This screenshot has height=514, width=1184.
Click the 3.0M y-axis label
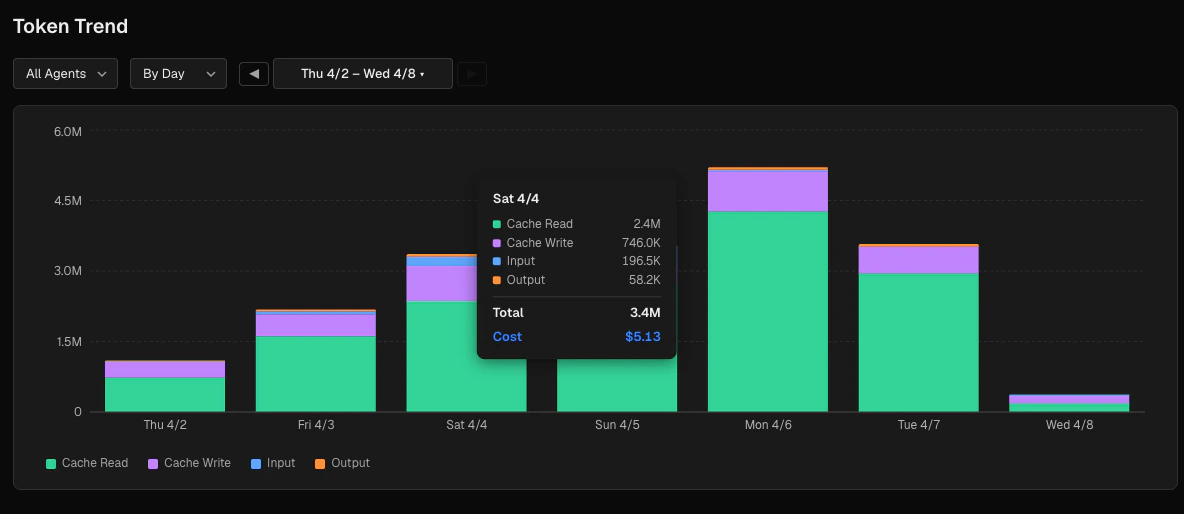click(67, 271)
